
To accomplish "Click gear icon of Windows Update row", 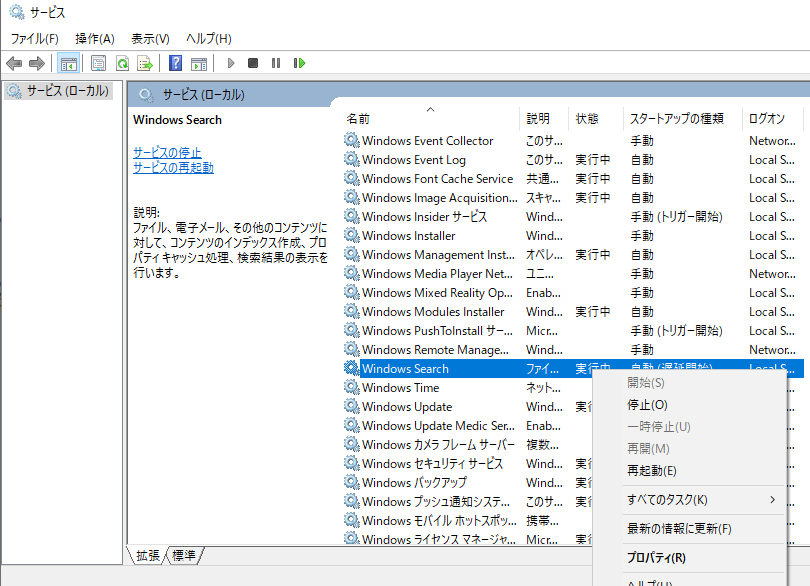I will coord(352,406).
